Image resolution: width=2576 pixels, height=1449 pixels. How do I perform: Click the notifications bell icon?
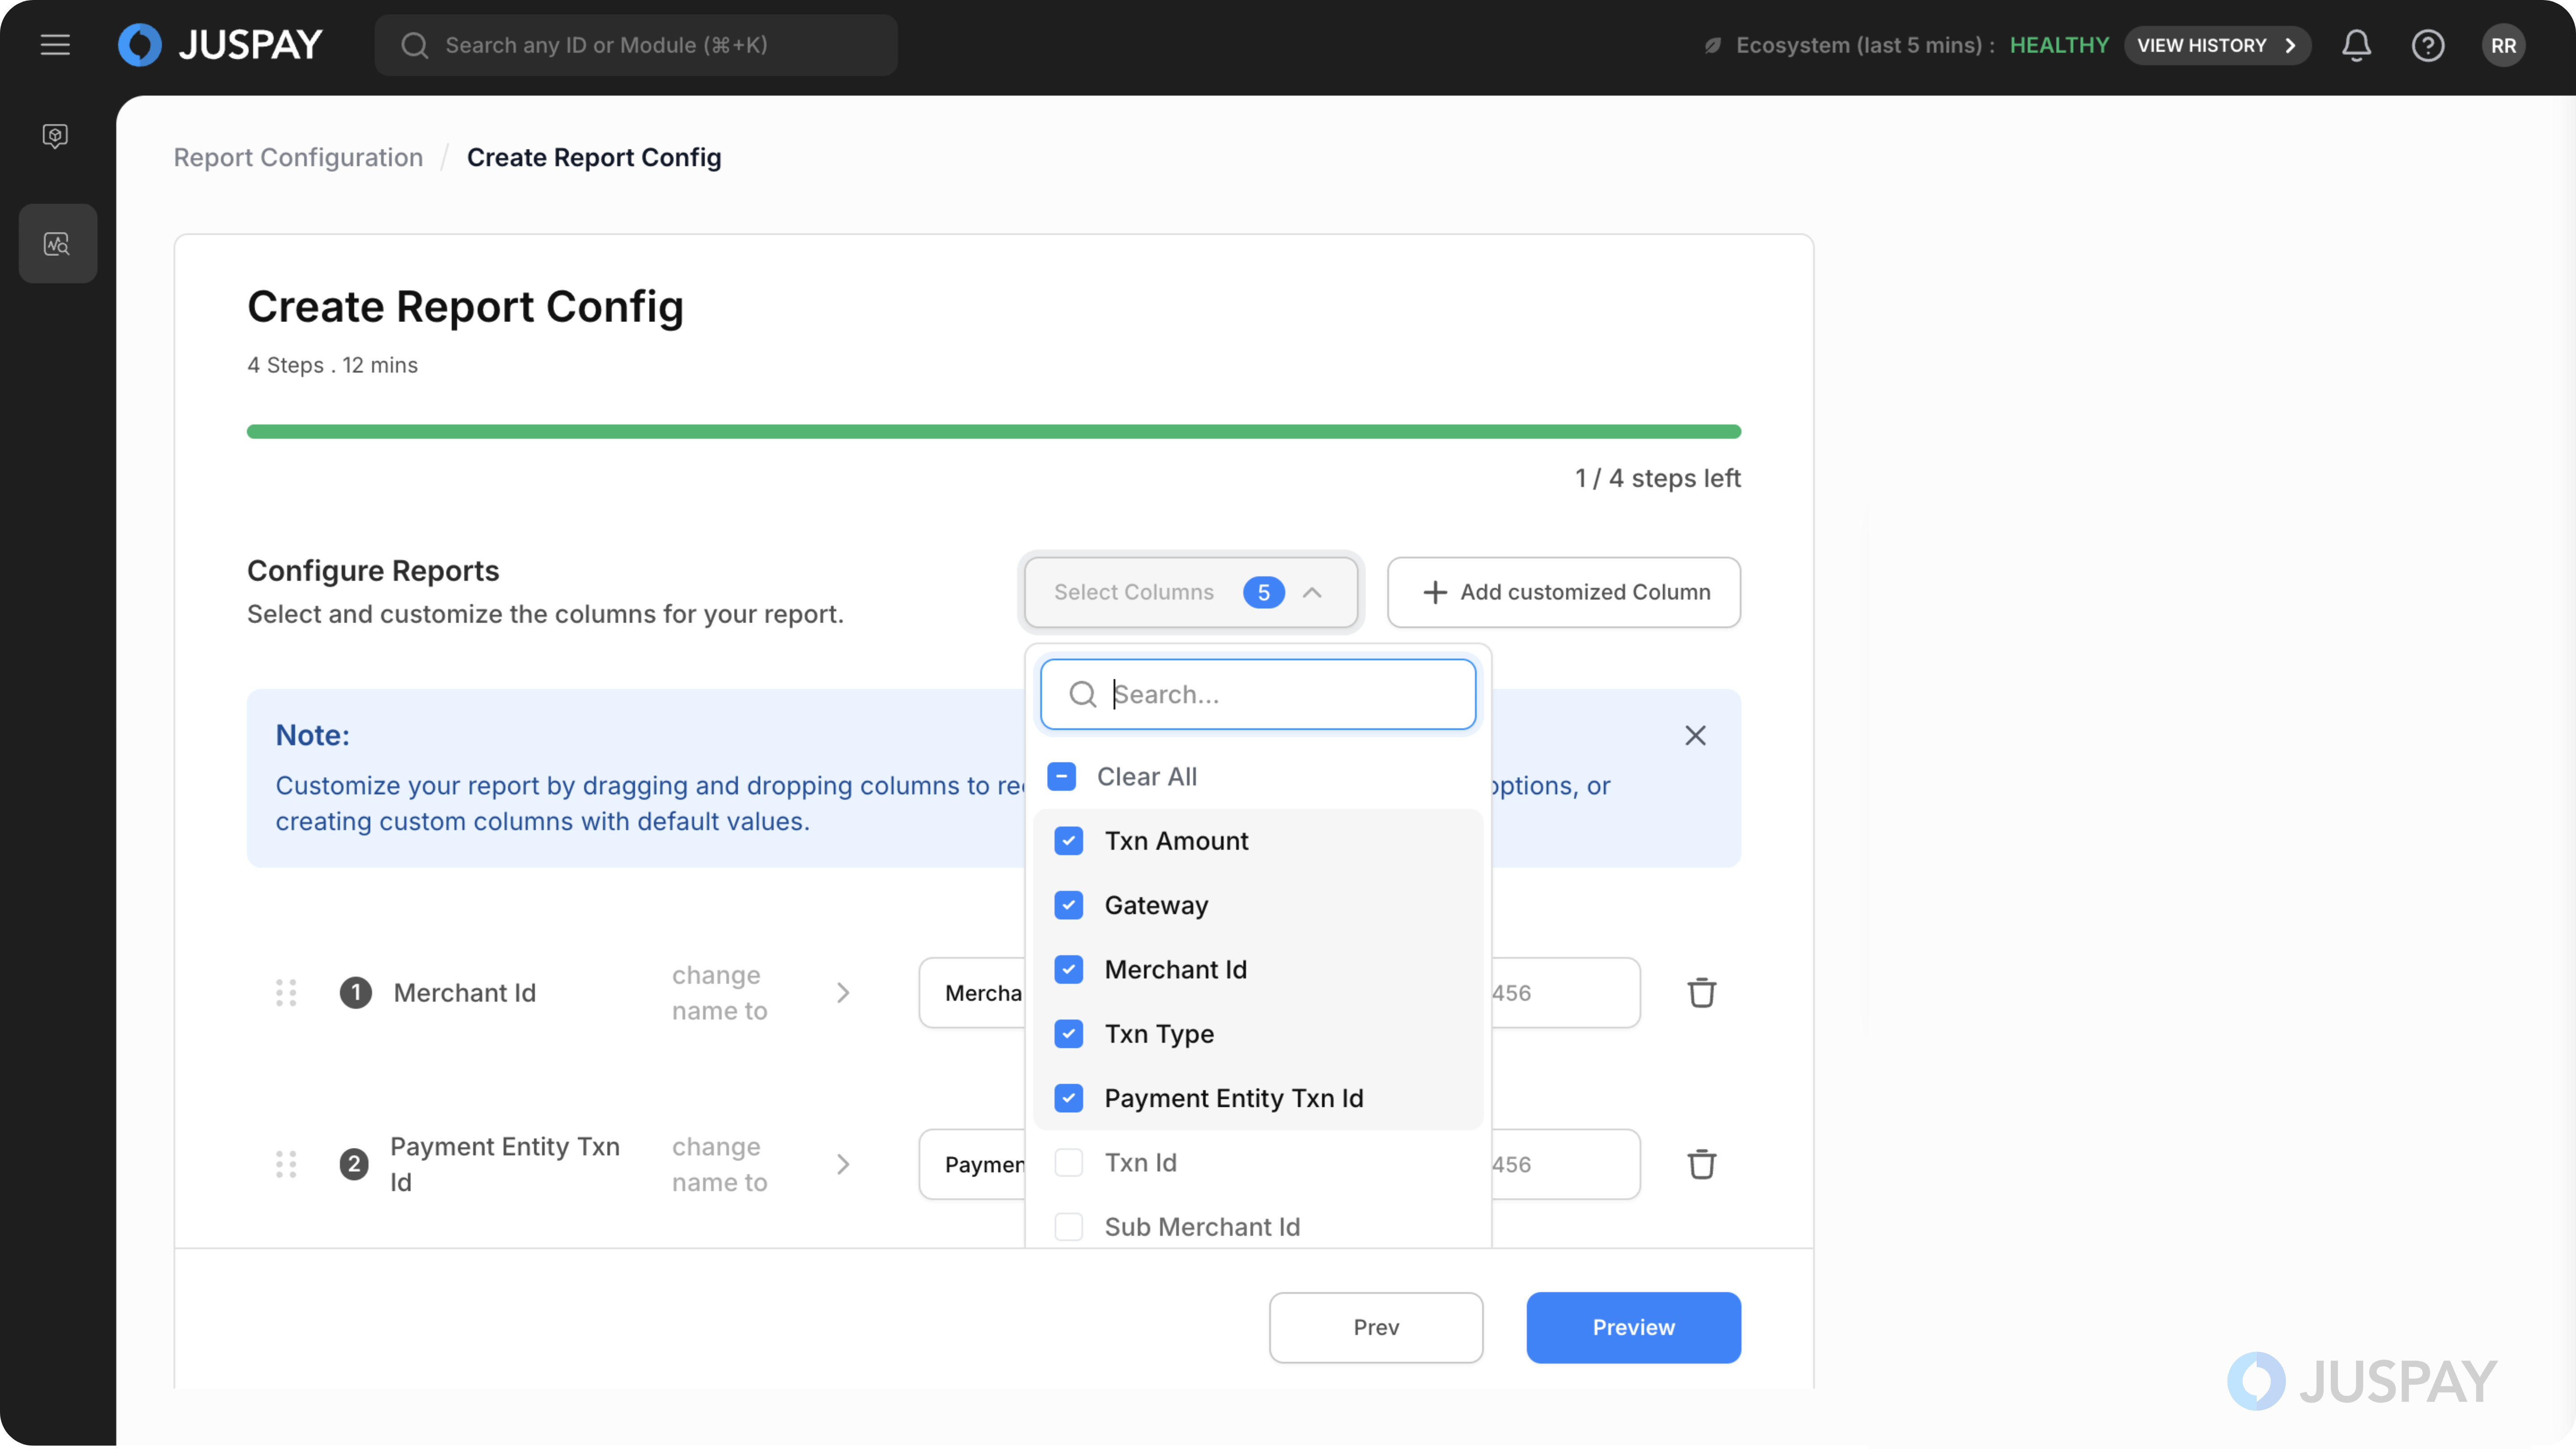[2356, 45]
